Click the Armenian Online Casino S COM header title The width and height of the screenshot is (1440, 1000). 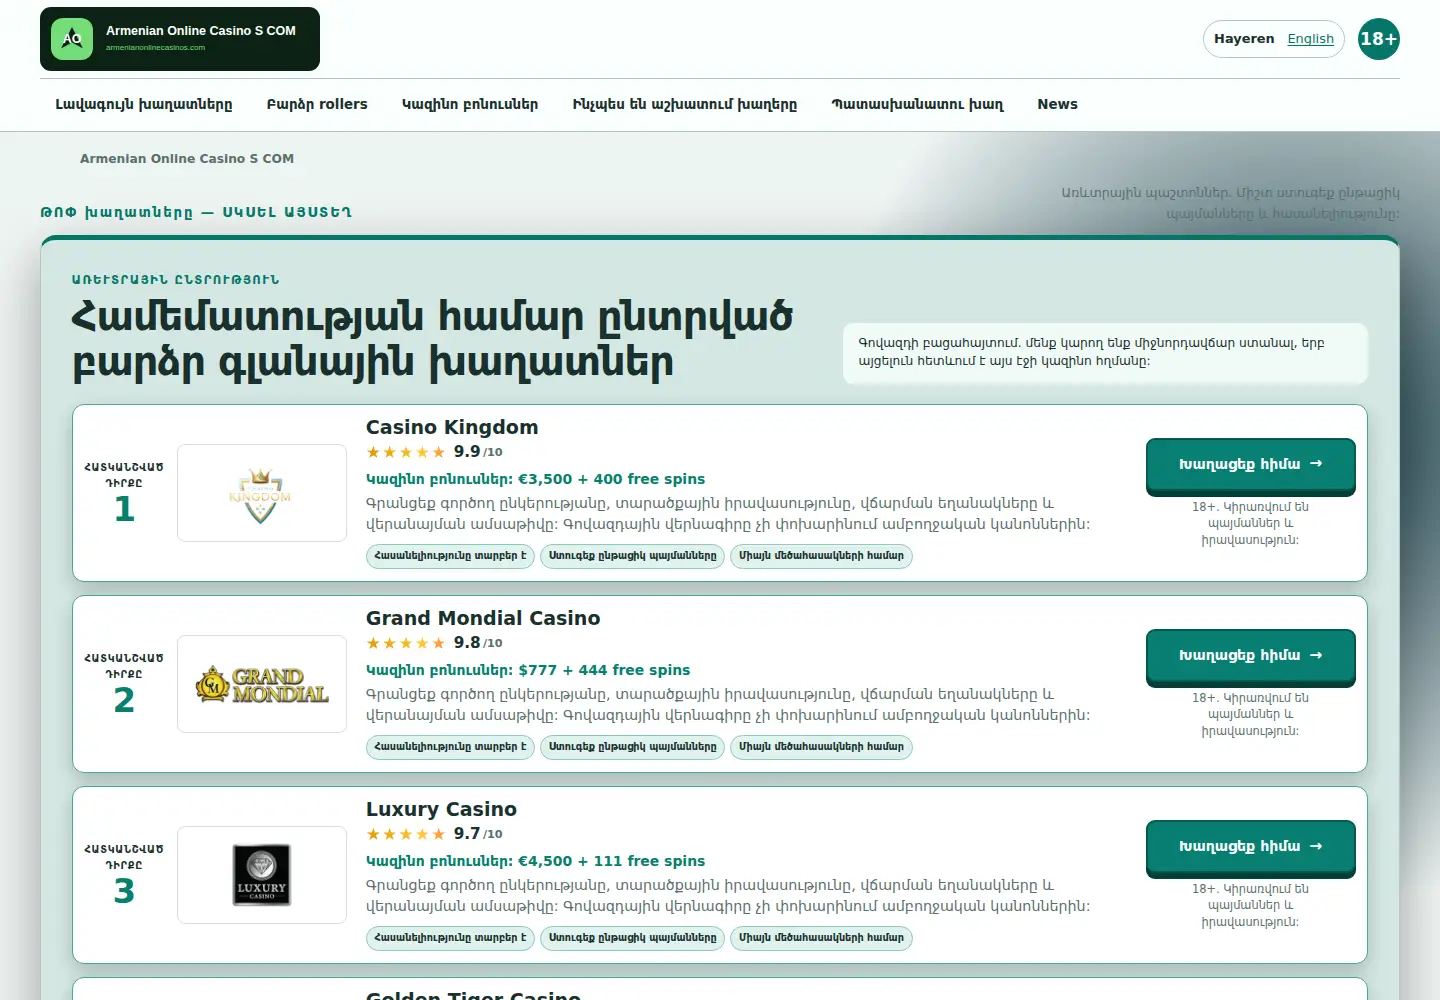pos(201,31)
